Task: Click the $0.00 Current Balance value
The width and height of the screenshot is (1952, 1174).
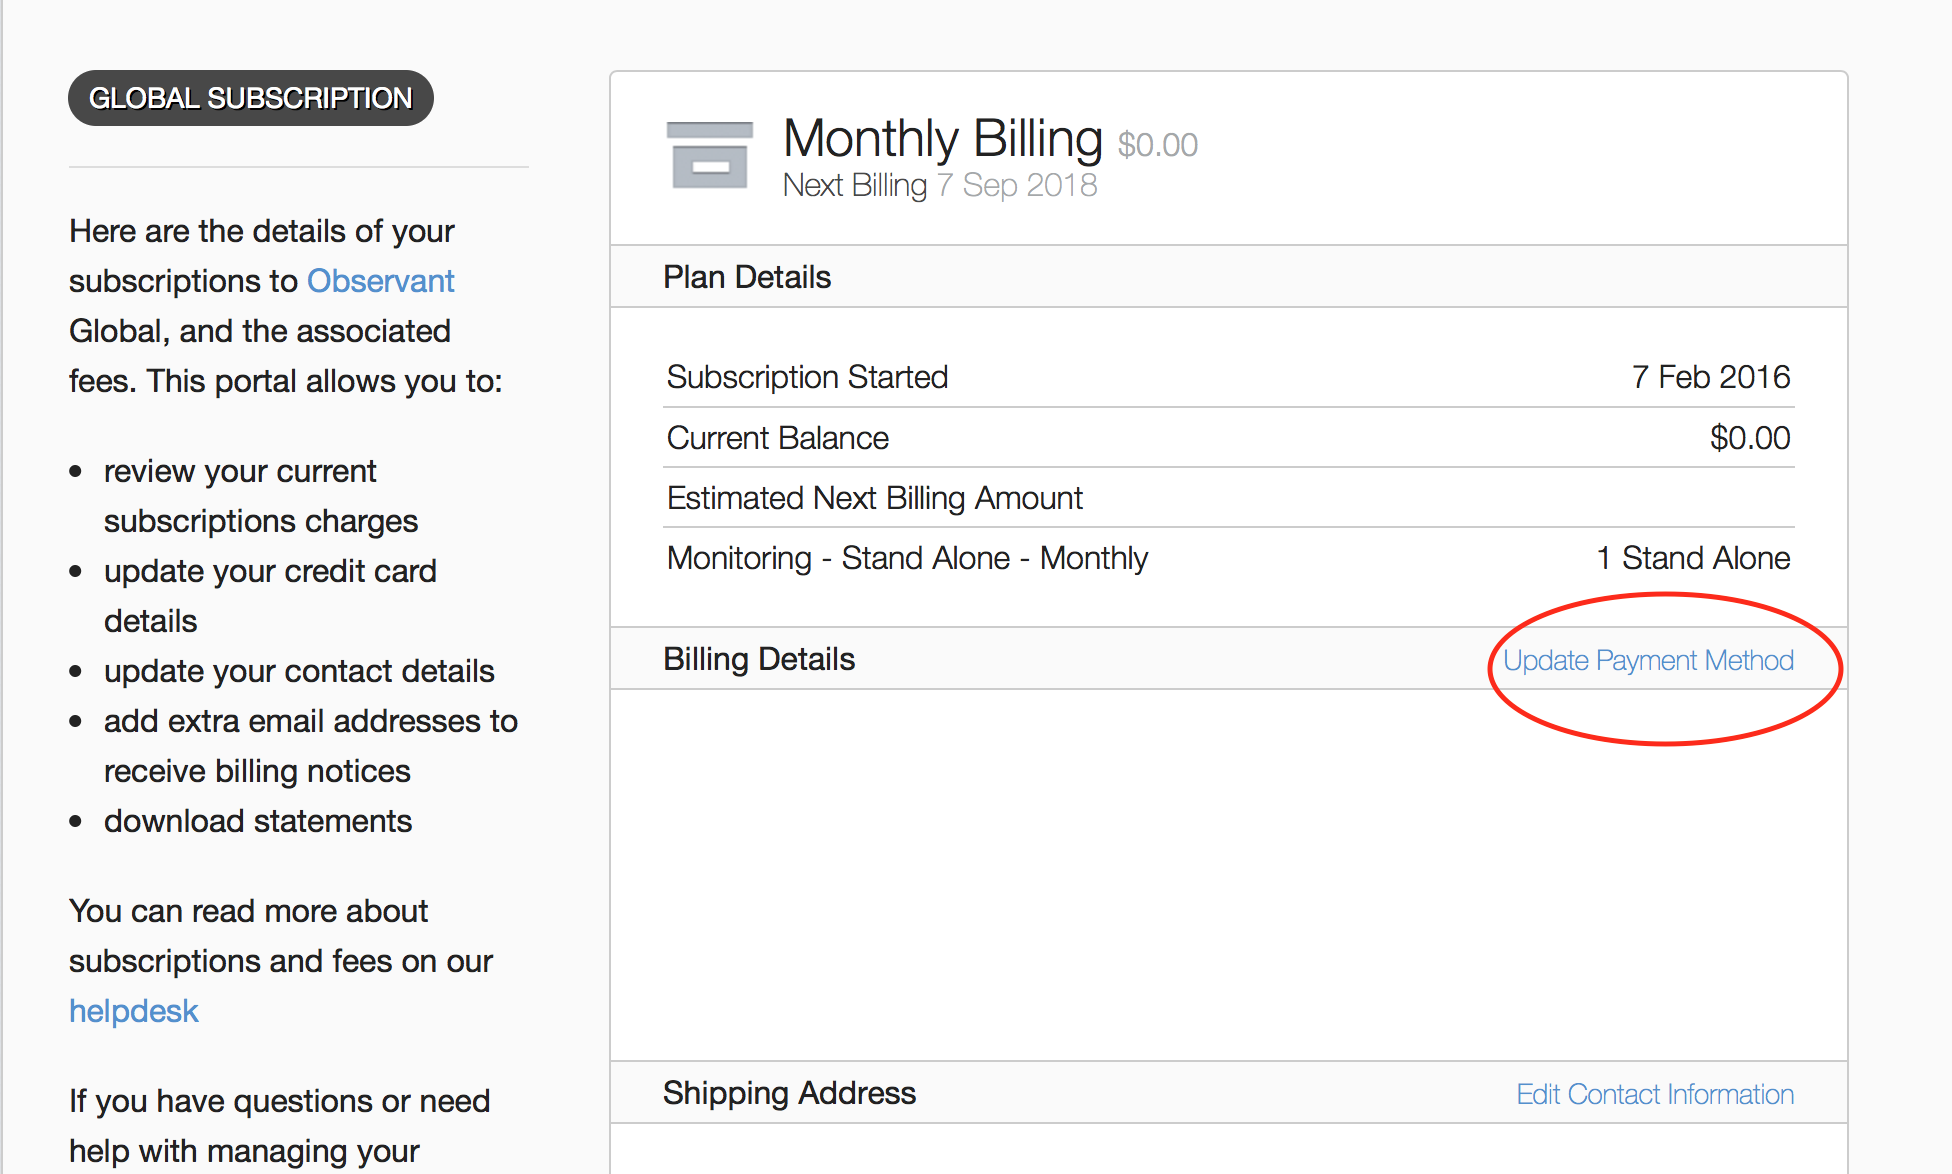Action: (x=1749, y=438)
